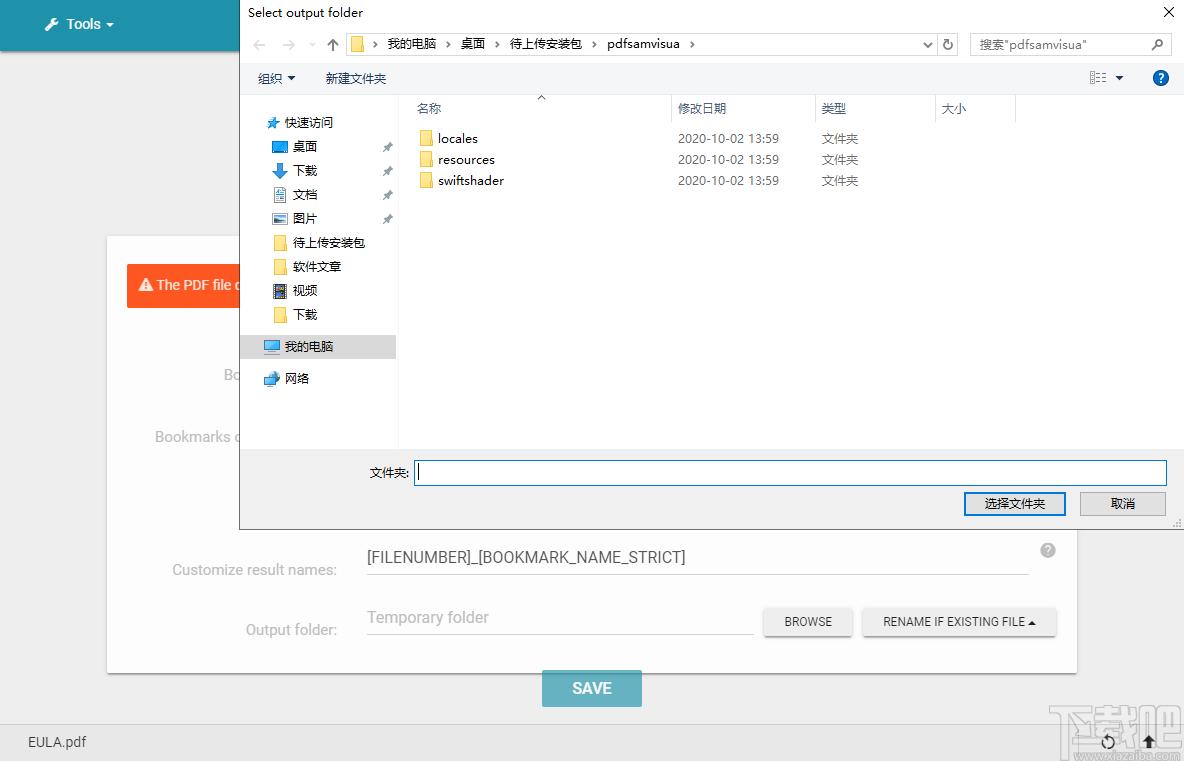Viewport: 1184px width, 761px height.
Task: Click the pin icon beside 图片
Action: (x=387, y=219)
